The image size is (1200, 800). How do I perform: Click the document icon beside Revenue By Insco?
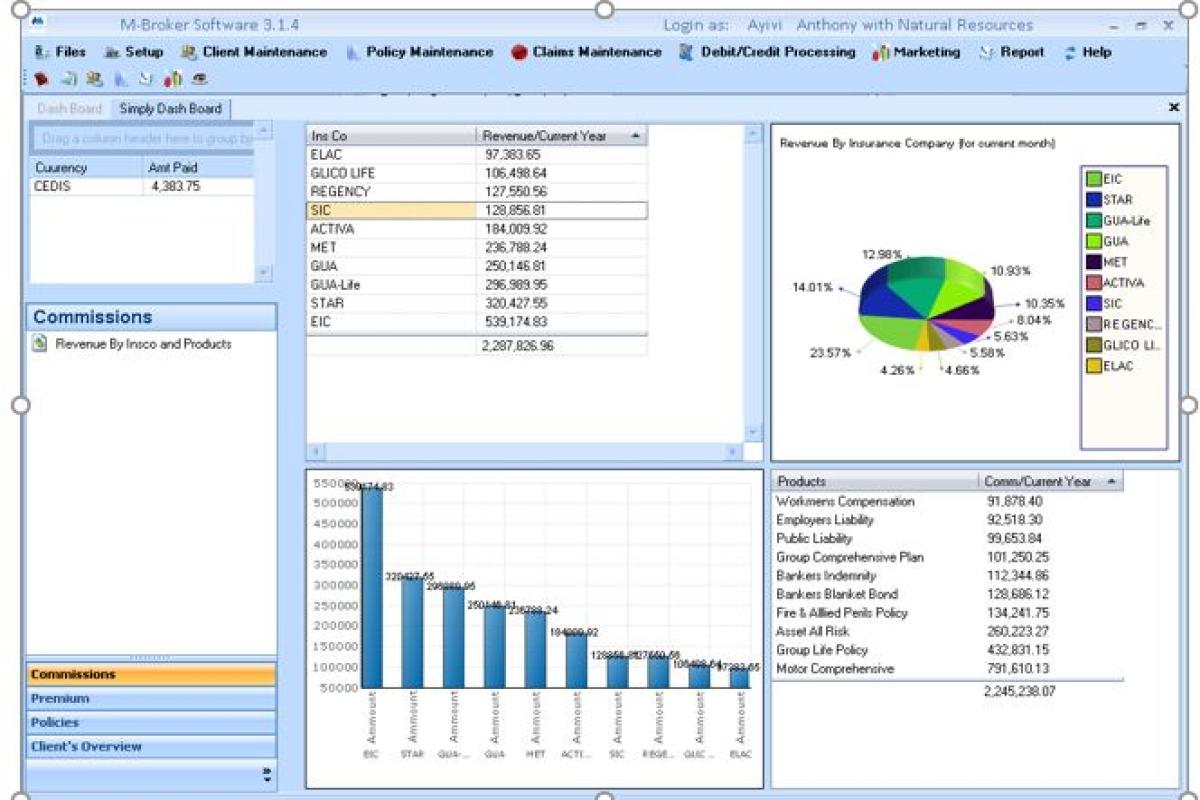point(39,343)
